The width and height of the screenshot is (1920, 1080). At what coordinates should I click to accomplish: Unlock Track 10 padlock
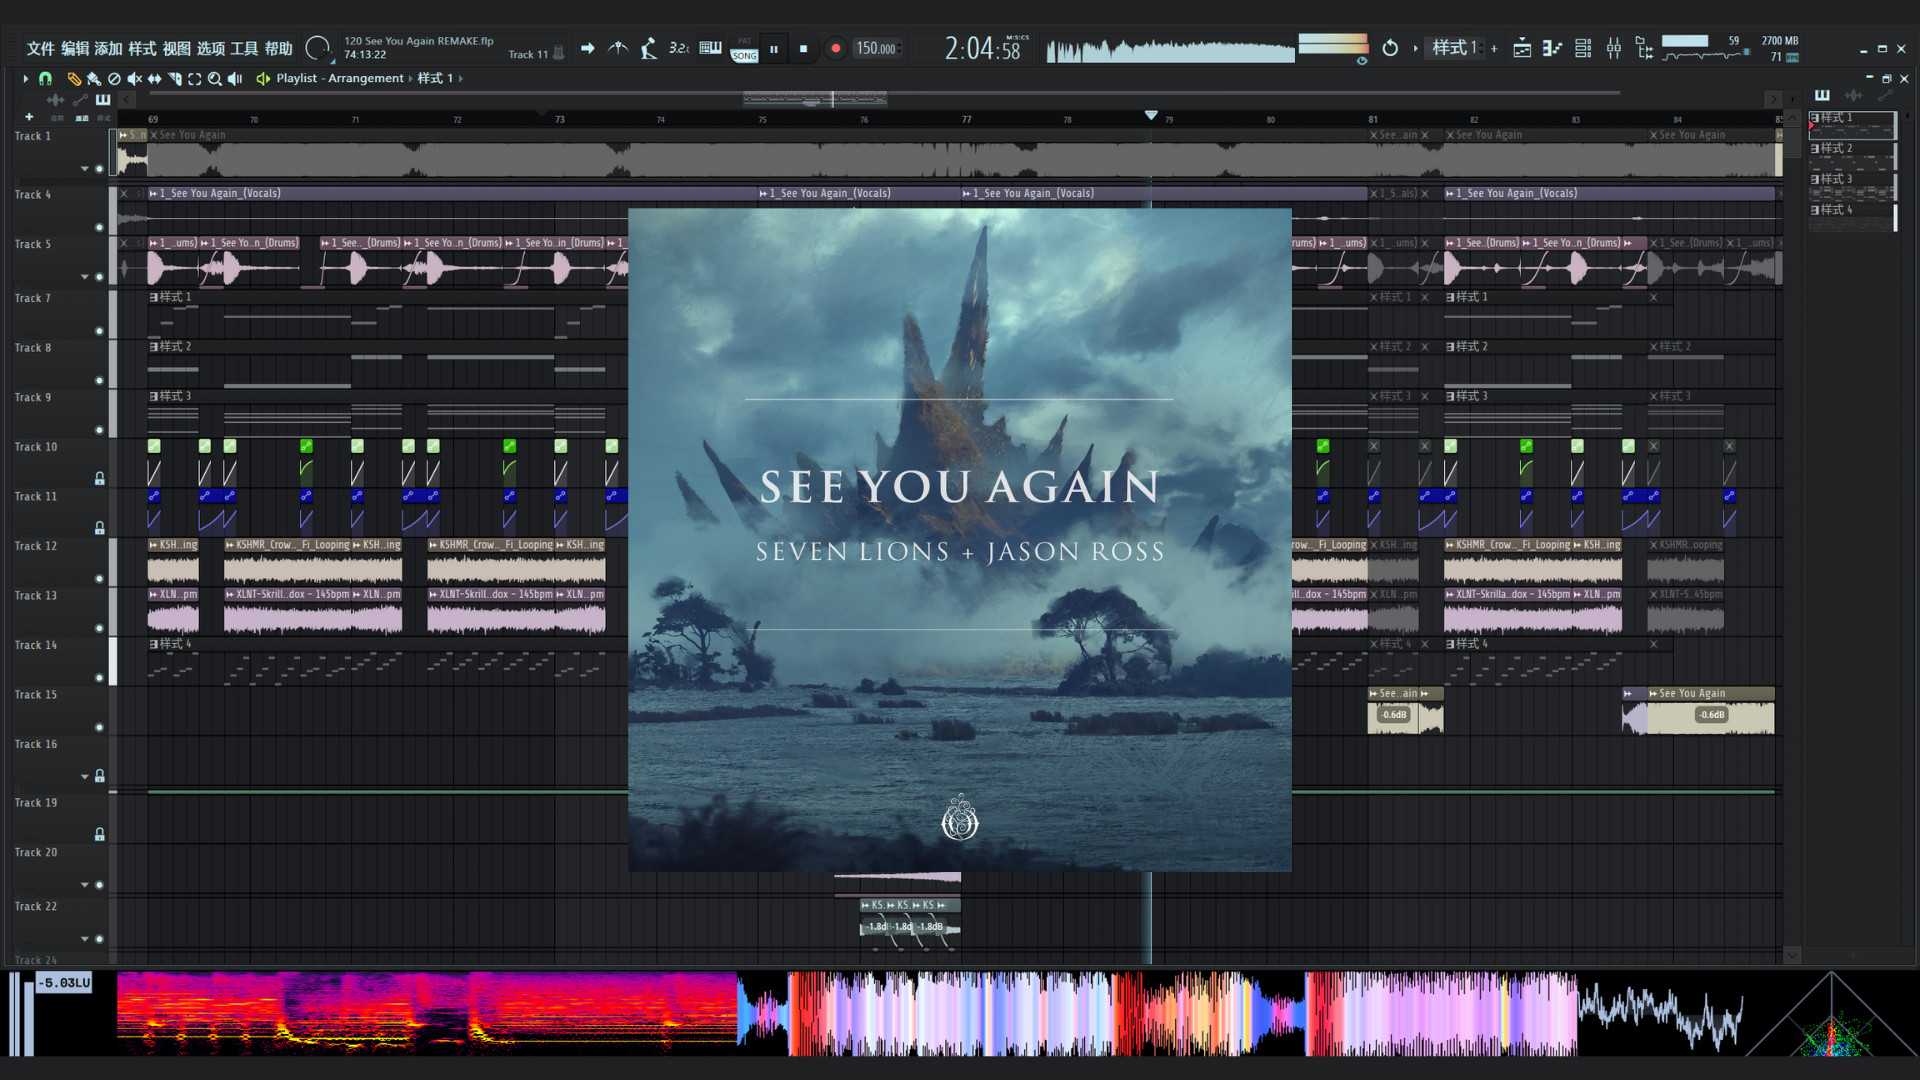click(x=99, y=478)
